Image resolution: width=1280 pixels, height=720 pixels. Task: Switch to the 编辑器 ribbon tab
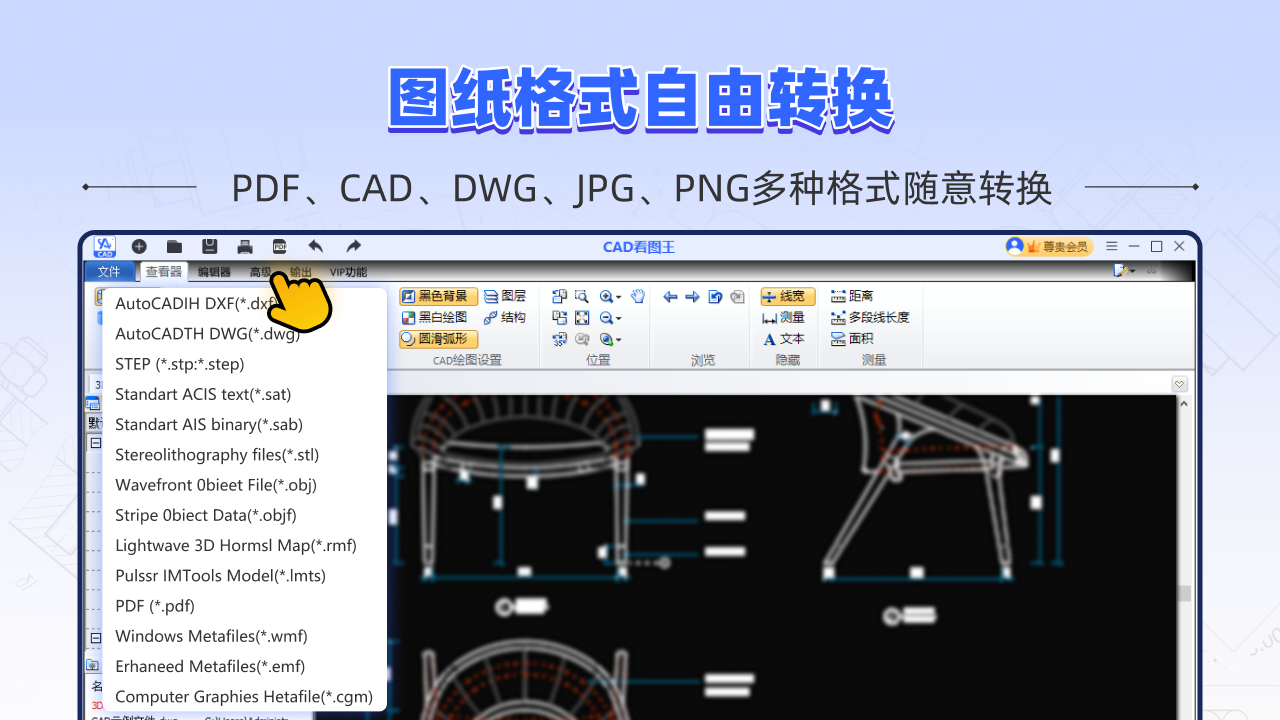click(216, 271)
